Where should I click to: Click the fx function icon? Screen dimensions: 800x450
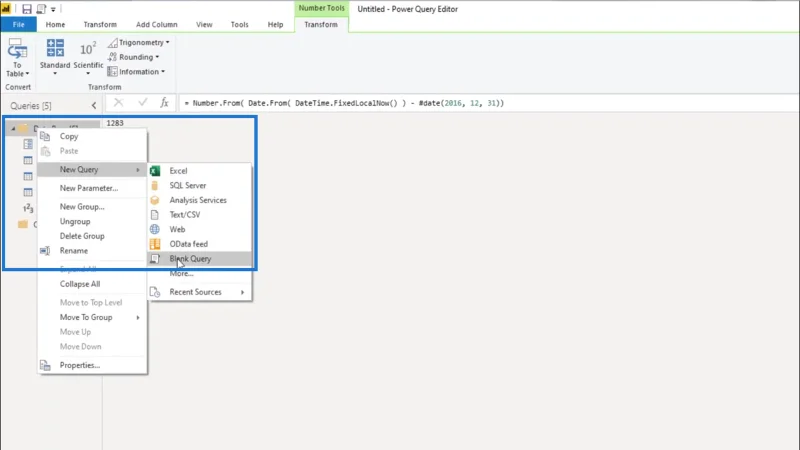(164, 103)
